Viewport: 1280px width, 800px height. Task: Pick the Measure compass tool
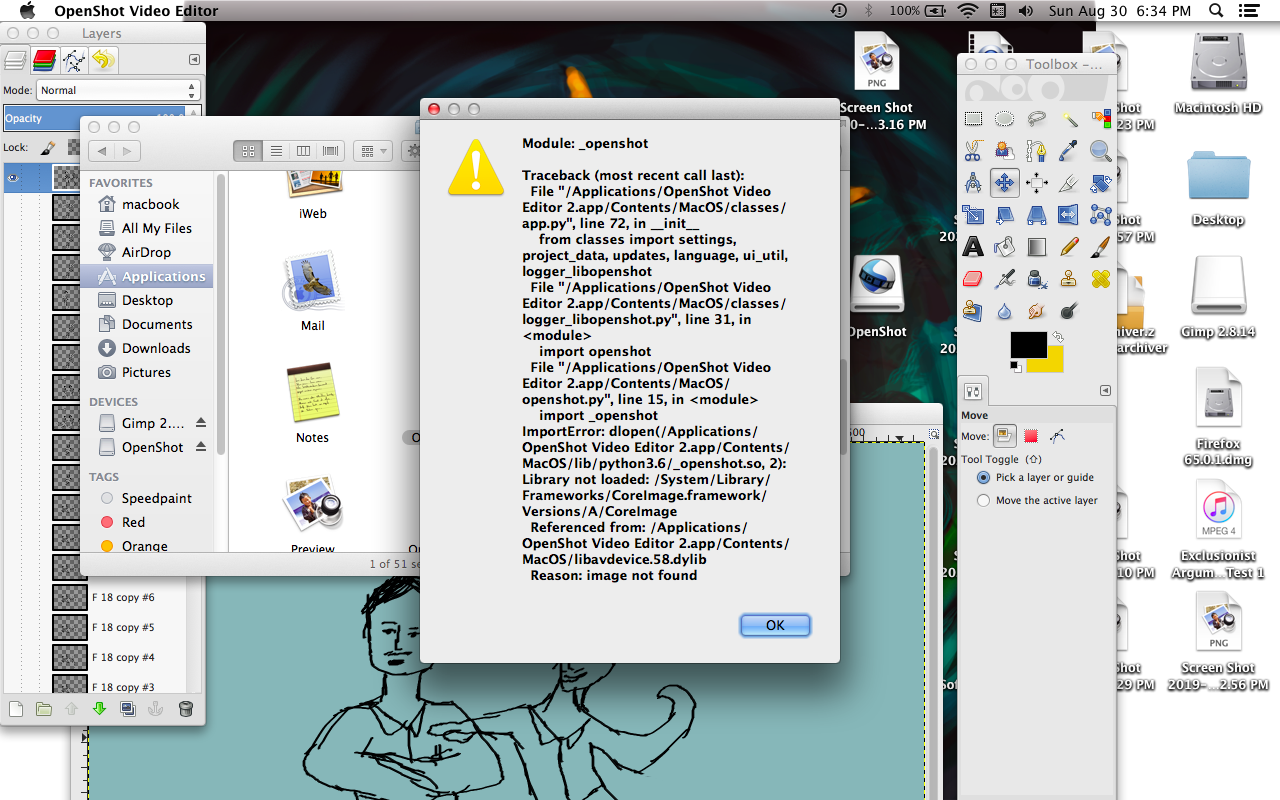[x=973, y=183]
